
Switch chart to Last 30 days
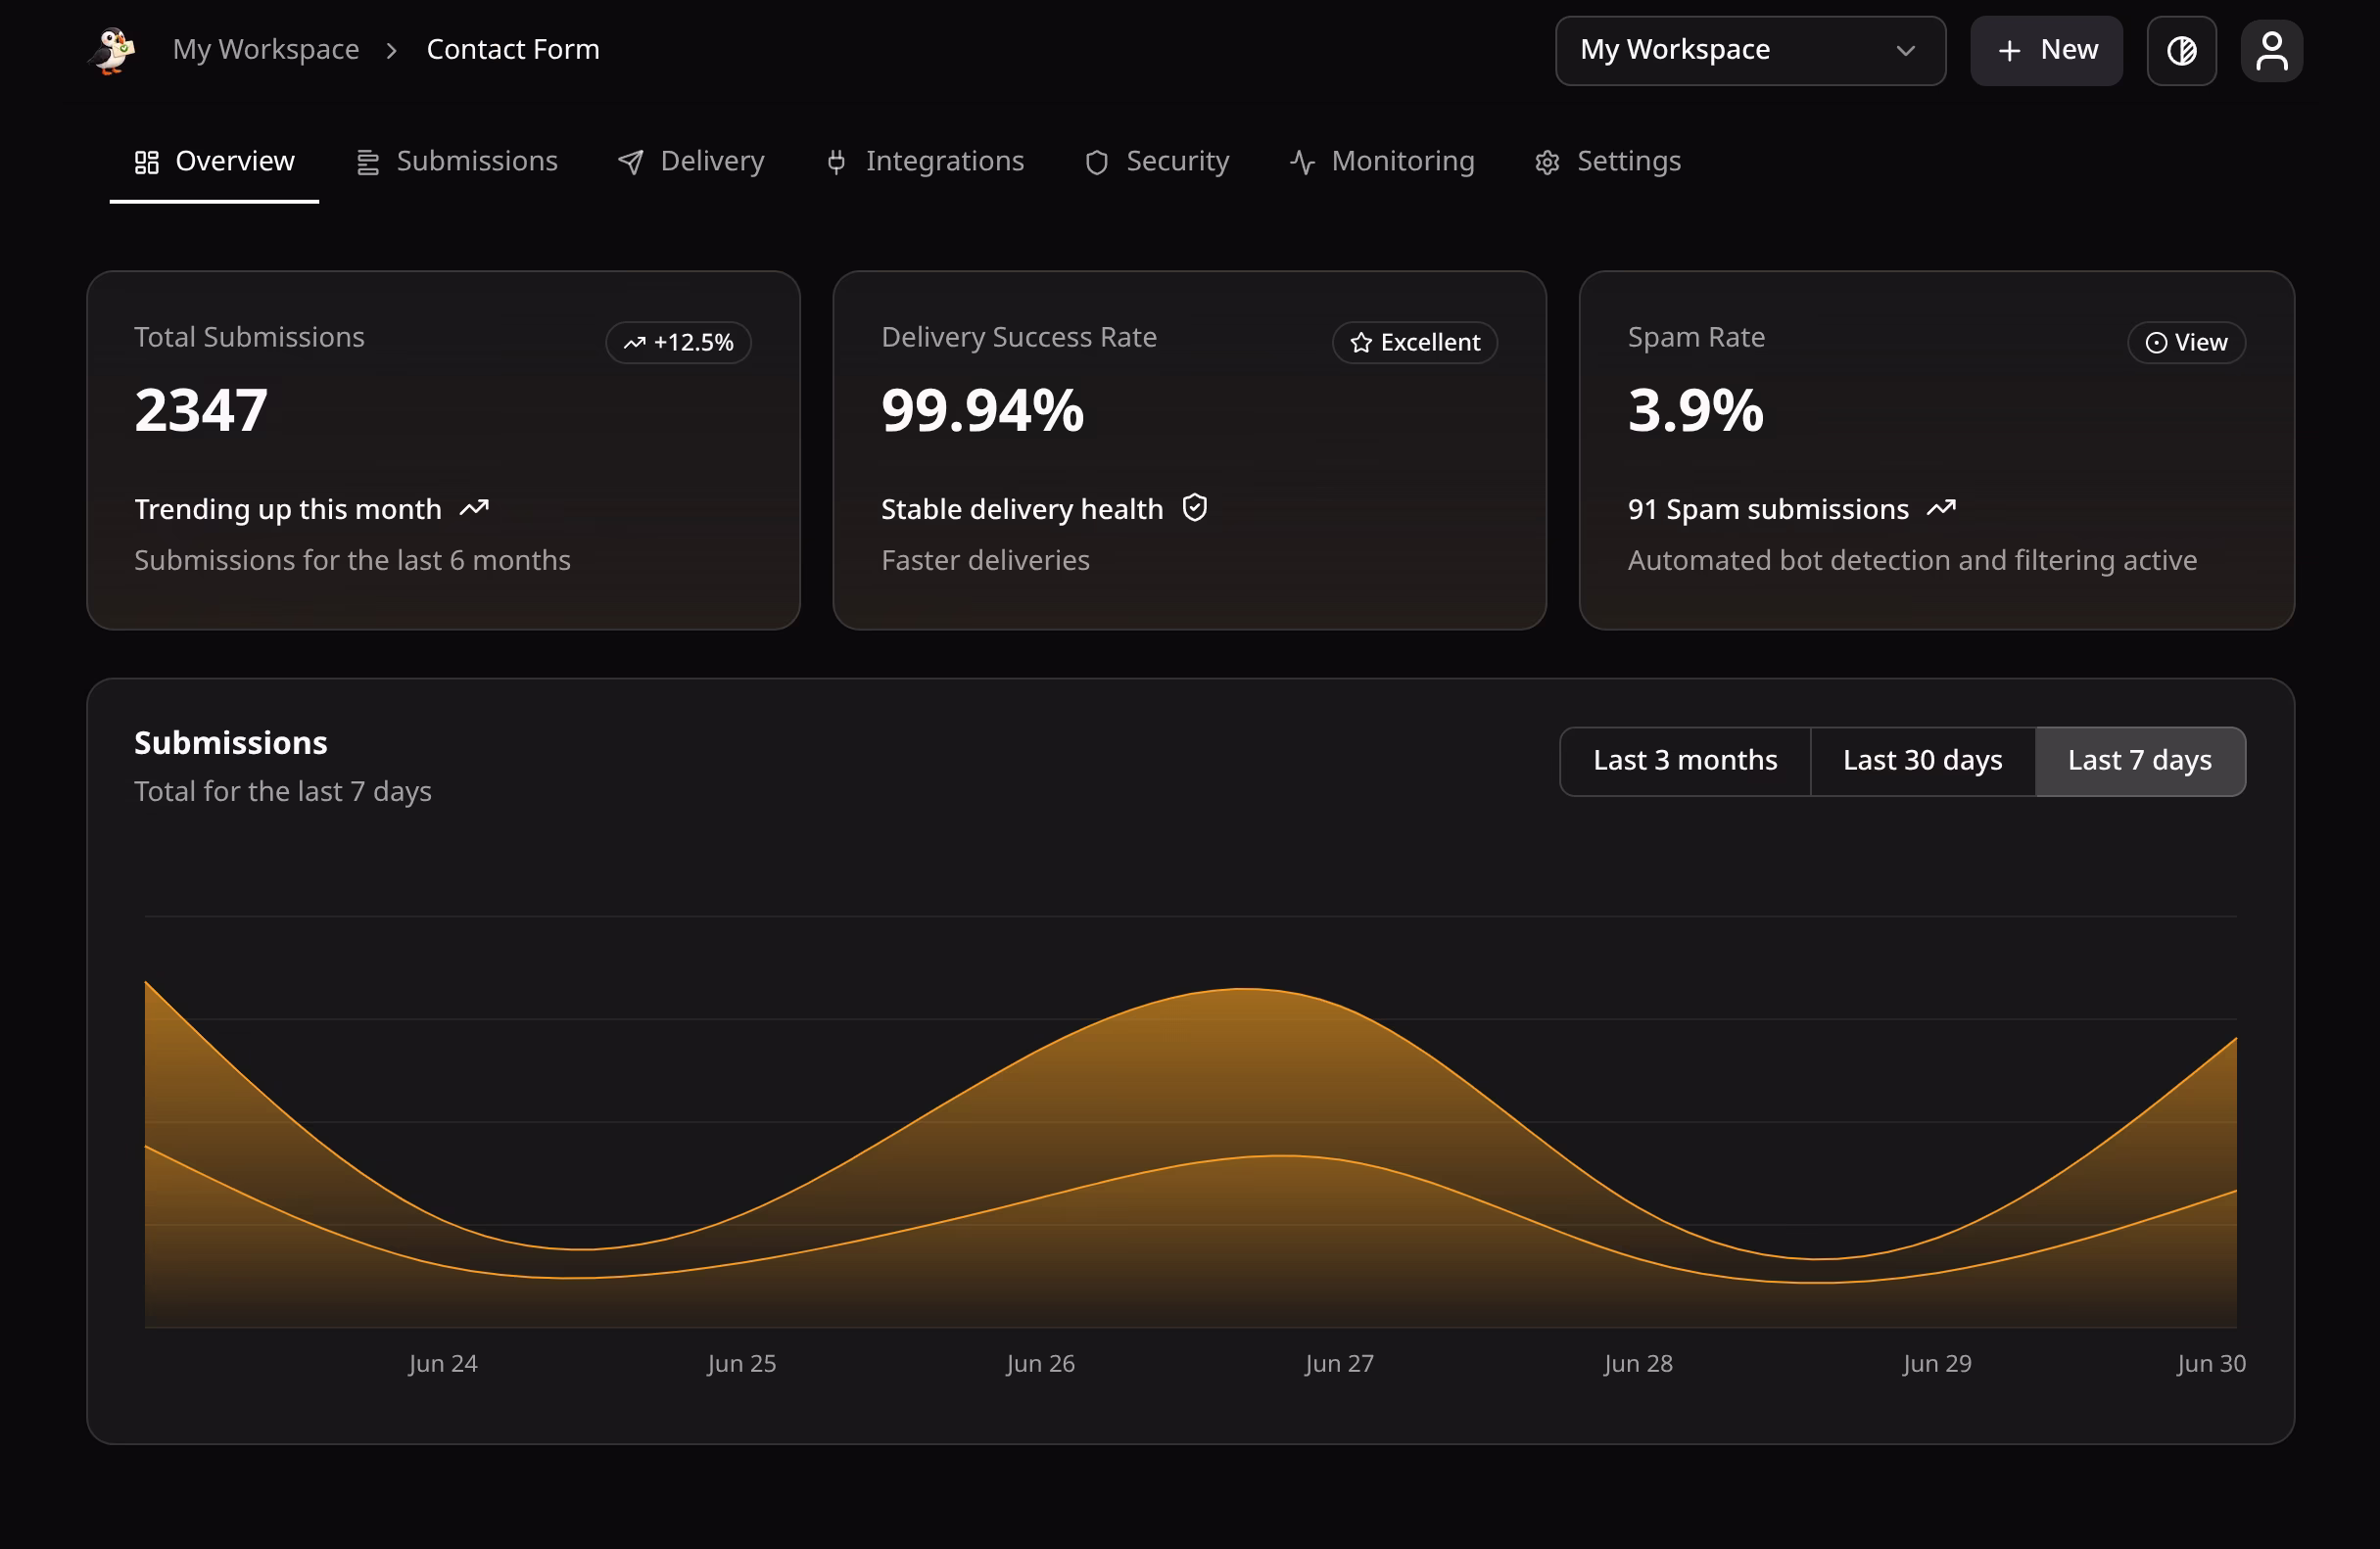[x=1921, y=761]
